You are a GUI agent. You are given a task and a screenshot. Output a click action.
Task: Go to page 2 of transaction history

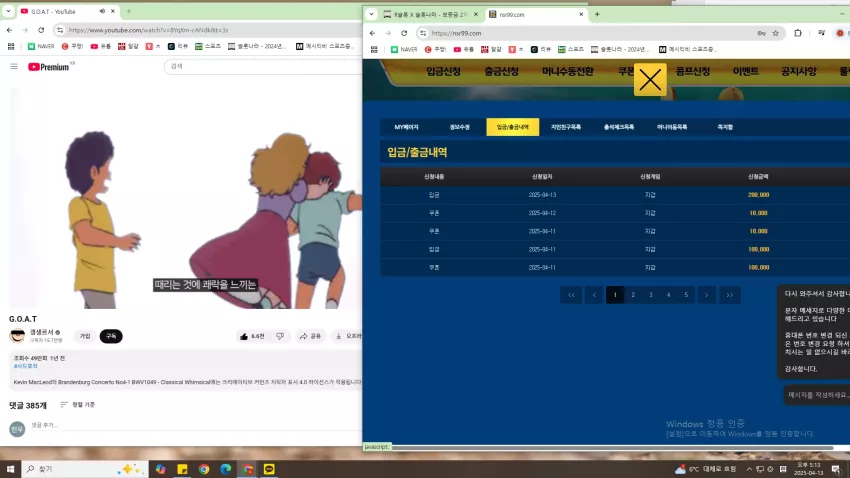[x=633, y=295]
